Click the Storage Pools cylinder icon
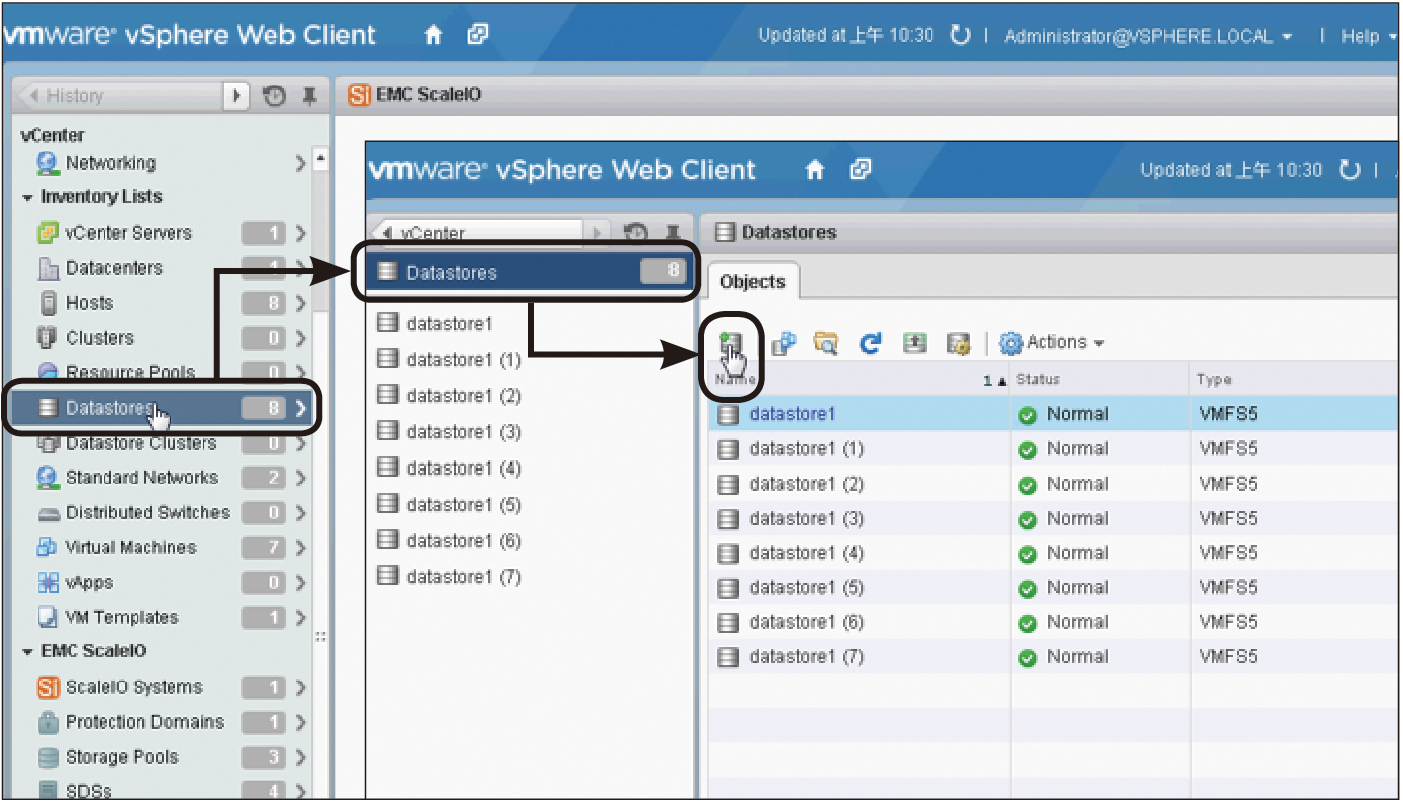Image resolution: width=1403 pixels, height=804 pixels. pyautogui.click(x=48, y=757)
